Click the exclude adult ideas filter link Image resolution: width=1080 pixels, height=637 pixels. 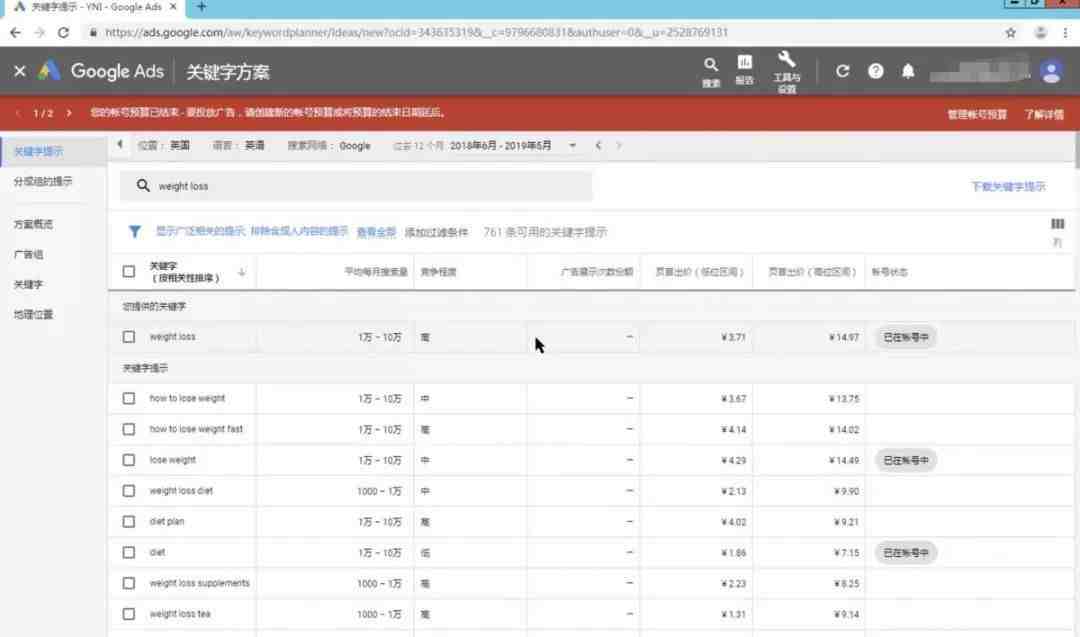299,231
